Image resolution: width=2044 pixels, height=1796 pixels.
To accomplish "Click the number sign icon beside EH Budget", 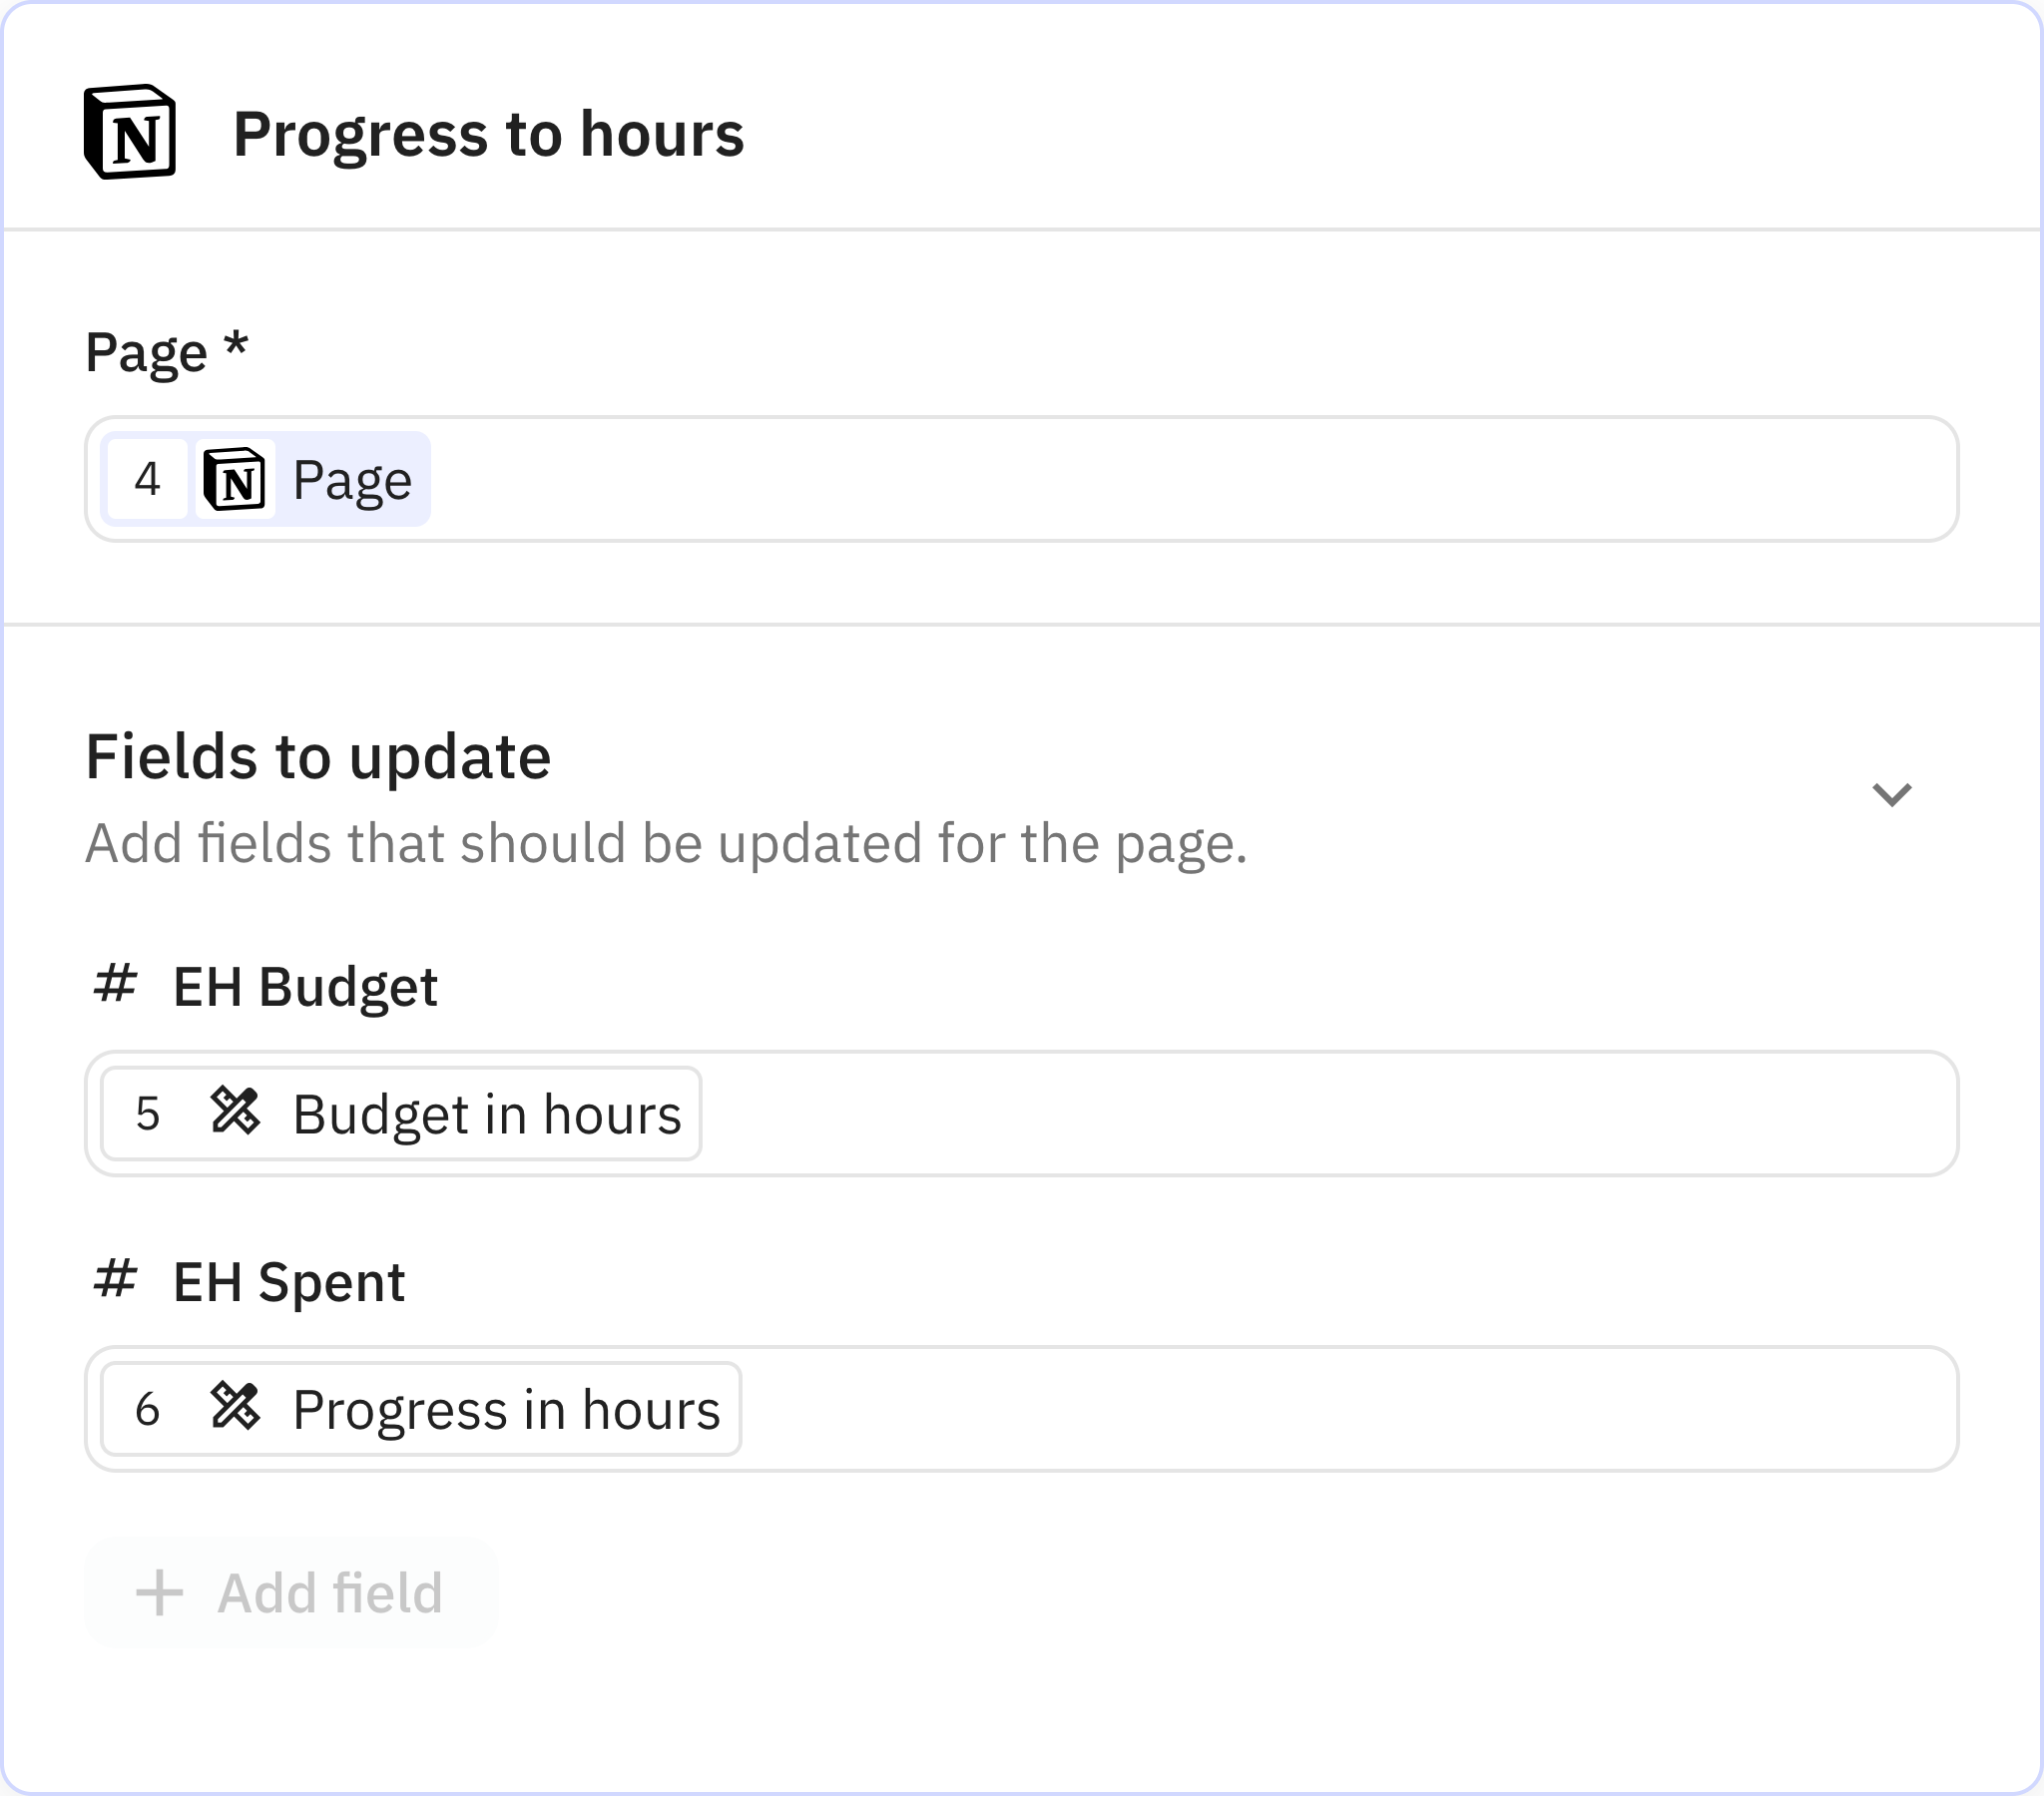I will (115, 987).
